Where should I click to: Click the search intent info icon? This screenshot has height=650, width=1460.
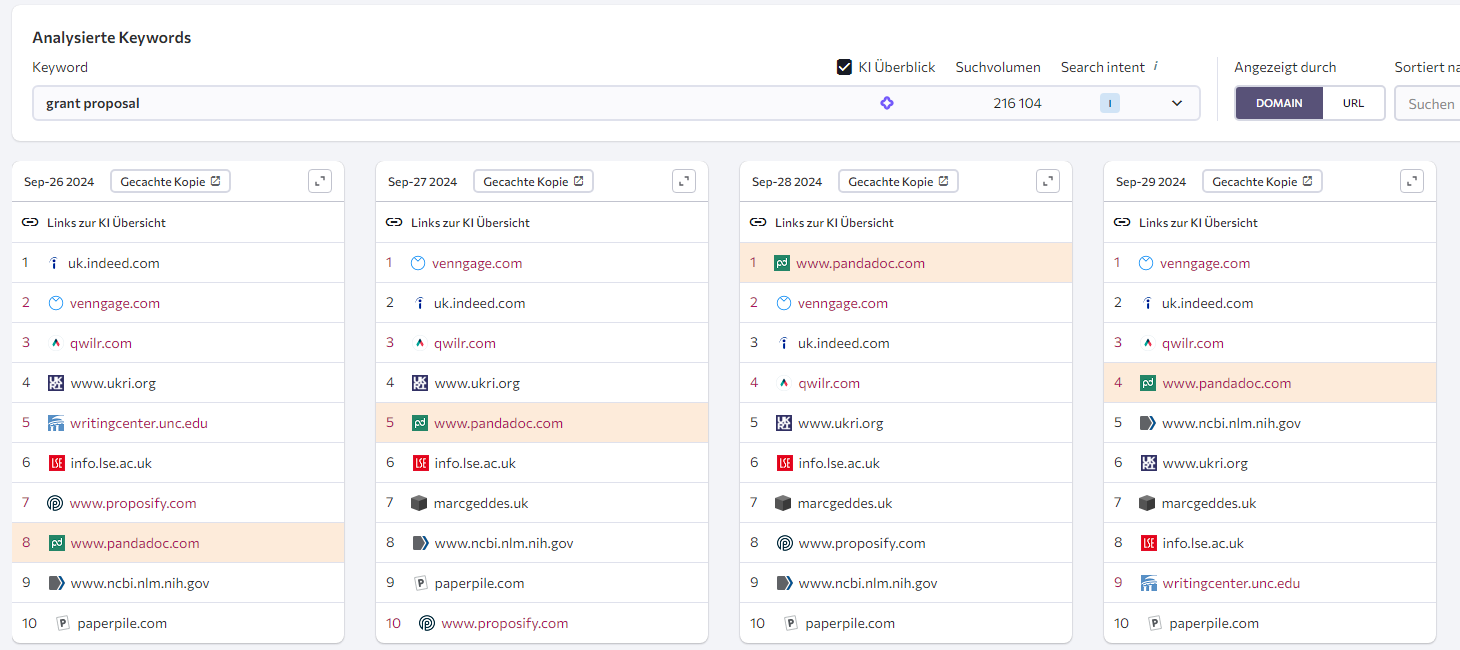1156,66
